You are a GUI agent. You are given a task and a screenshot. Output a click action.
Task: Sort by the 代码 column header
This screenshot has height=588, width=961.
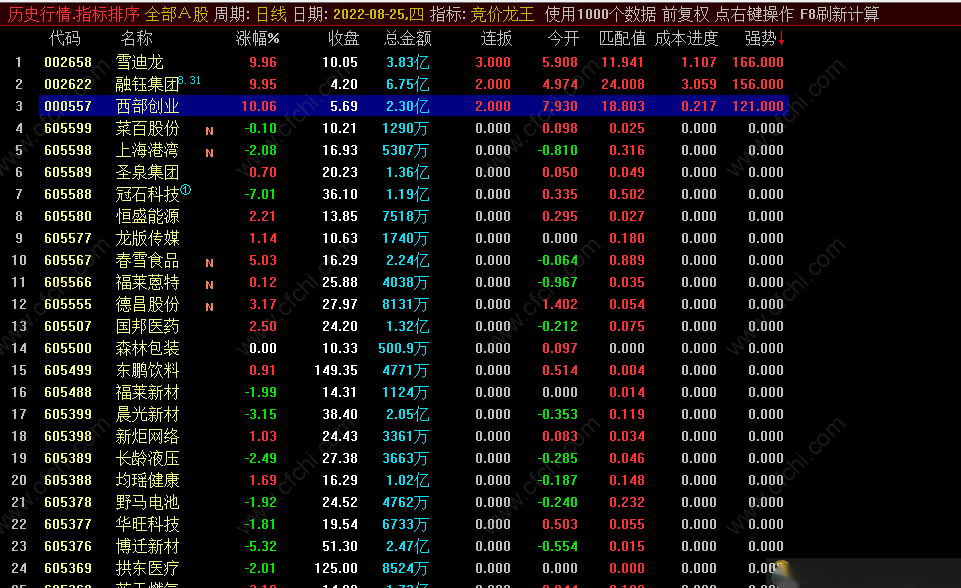[64, 39]
